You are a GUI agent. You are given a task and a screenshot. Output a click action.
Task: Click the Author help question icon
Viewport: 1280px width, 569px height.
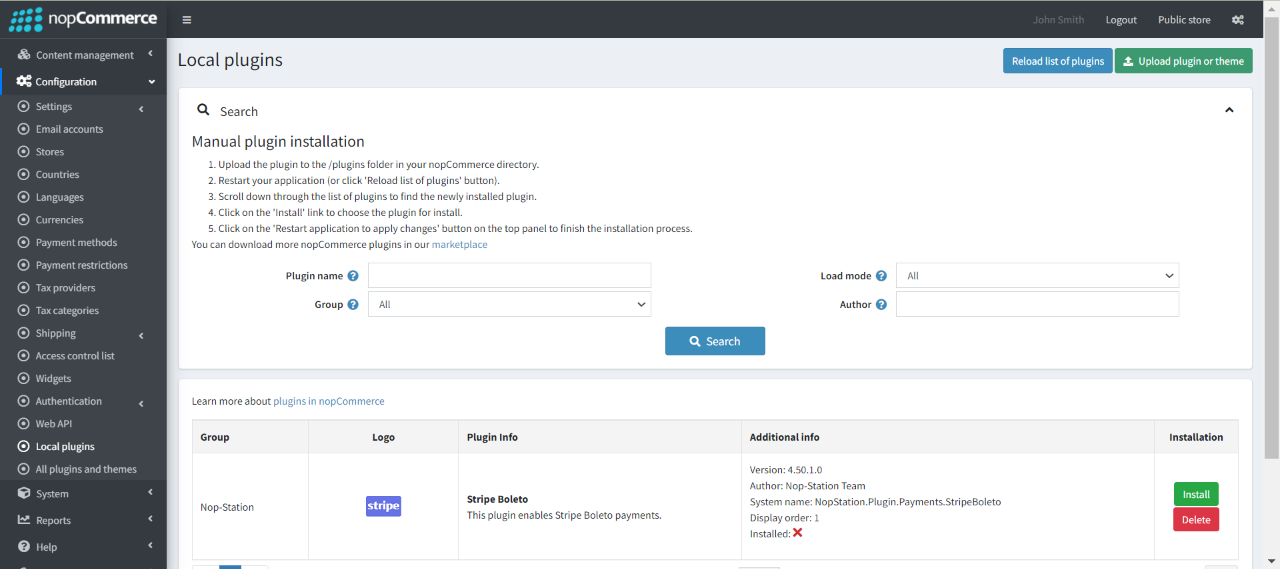pyautogui.click(x=881, y=305)
